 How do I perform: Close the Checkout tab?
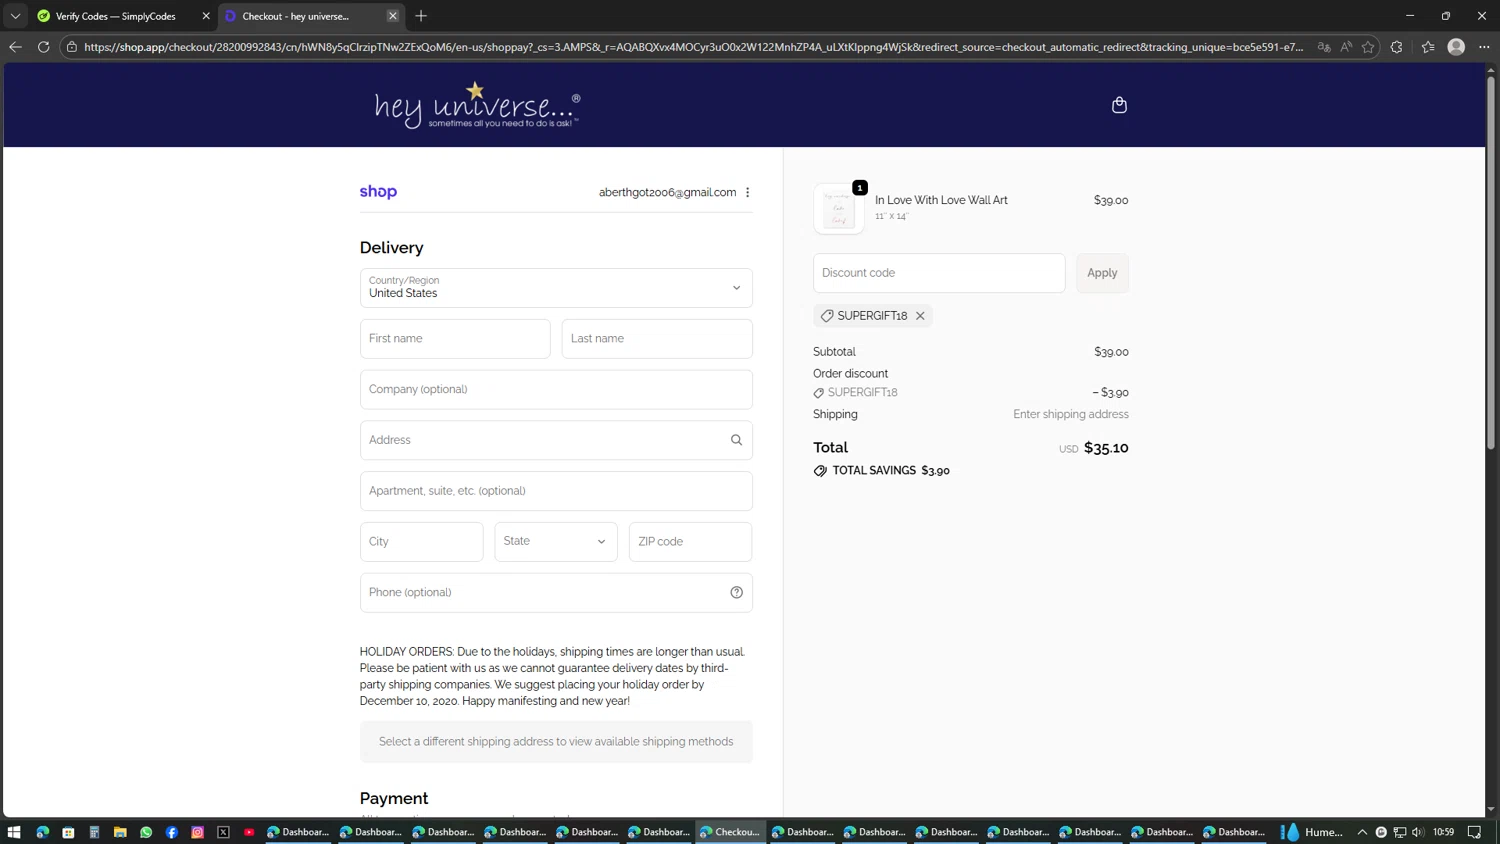pos(393,16)
